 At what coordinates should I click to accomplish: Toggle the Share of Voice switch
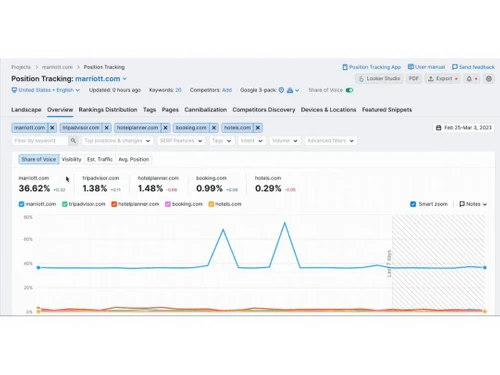click(x=349, y=90)
